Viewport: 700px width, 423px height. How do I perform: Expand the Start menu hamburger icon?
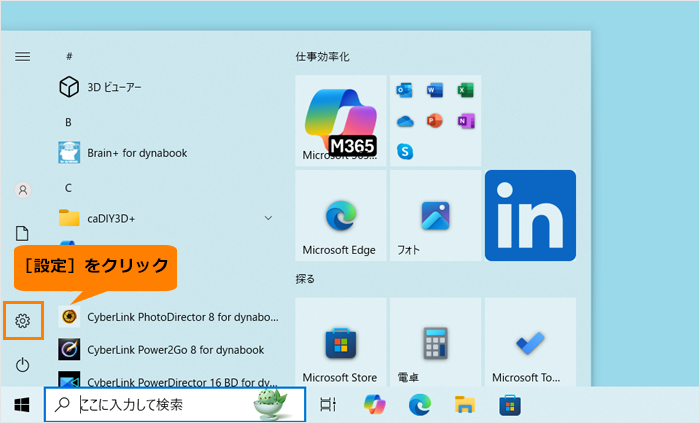pyautogui.click(x=23, y=57)
